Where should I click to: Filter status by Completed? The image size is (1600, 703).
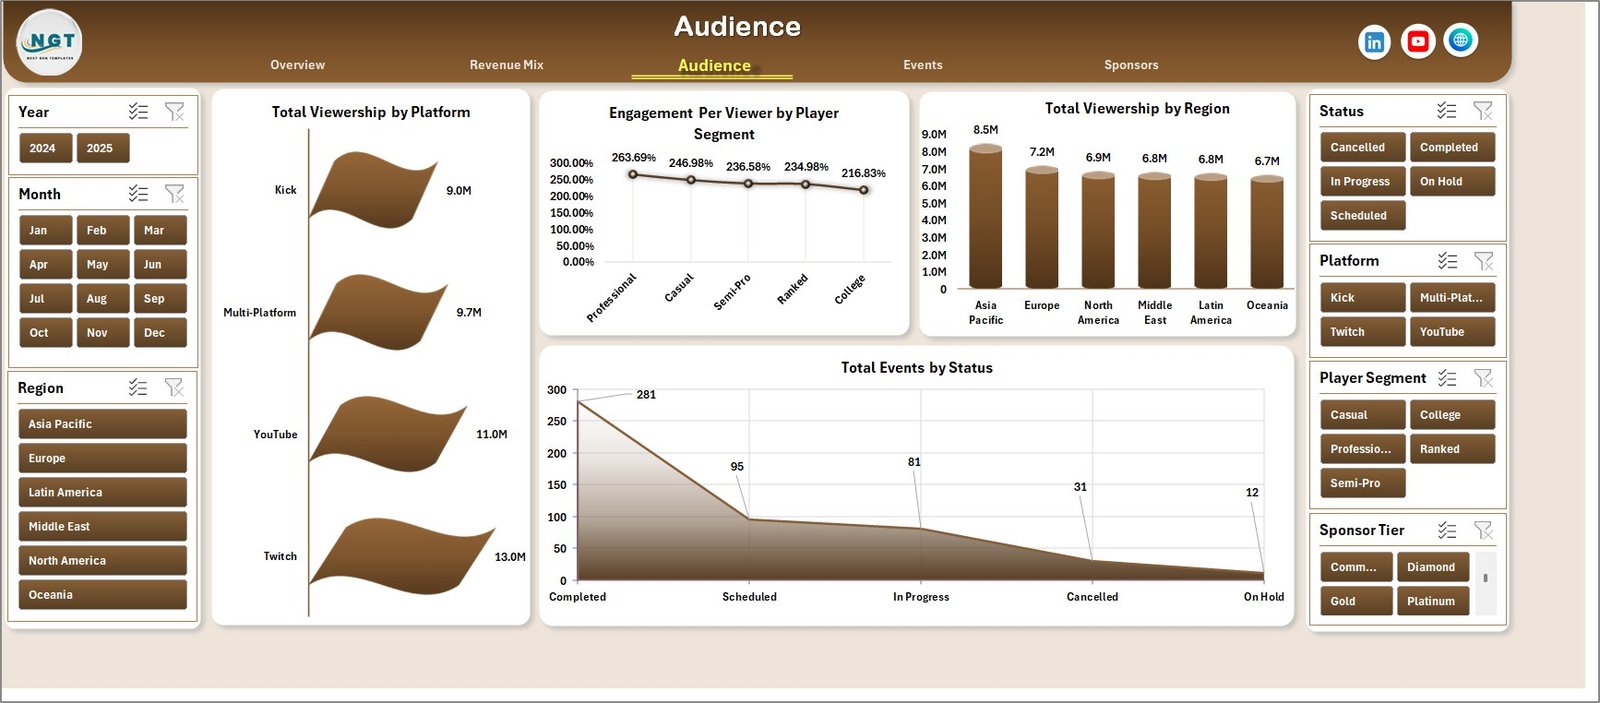(1452, 147)
